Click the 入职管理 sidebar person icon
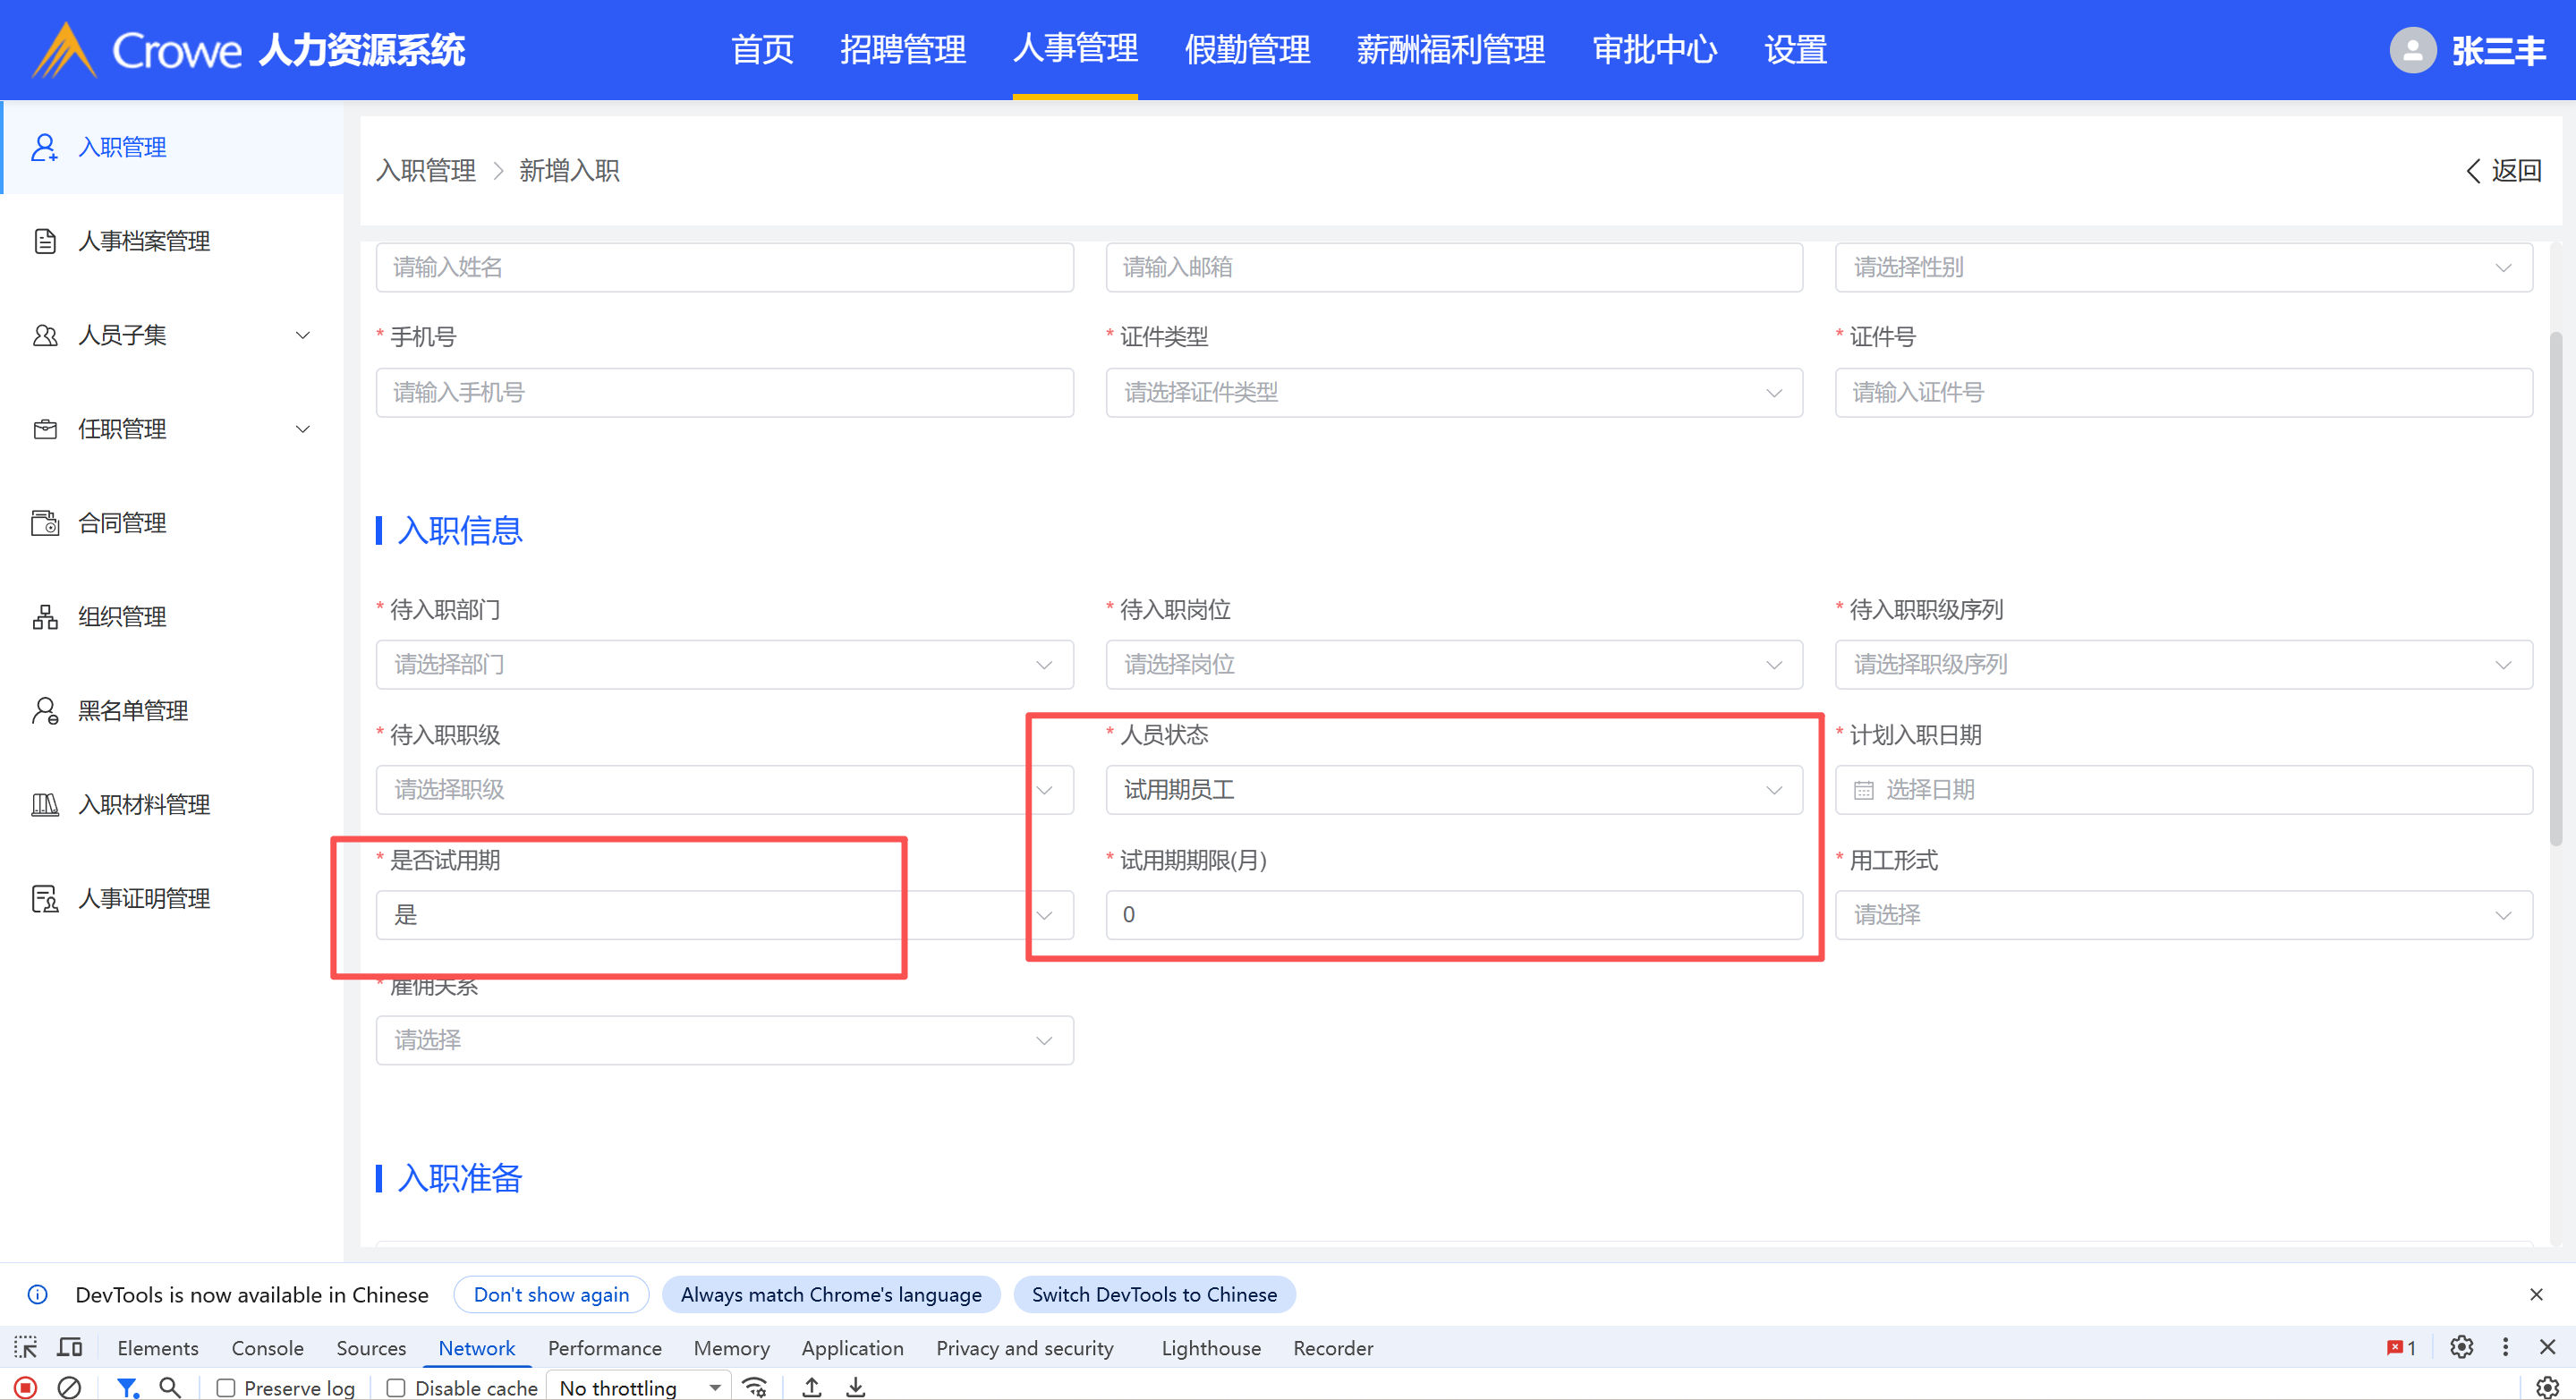 point(44,147)
